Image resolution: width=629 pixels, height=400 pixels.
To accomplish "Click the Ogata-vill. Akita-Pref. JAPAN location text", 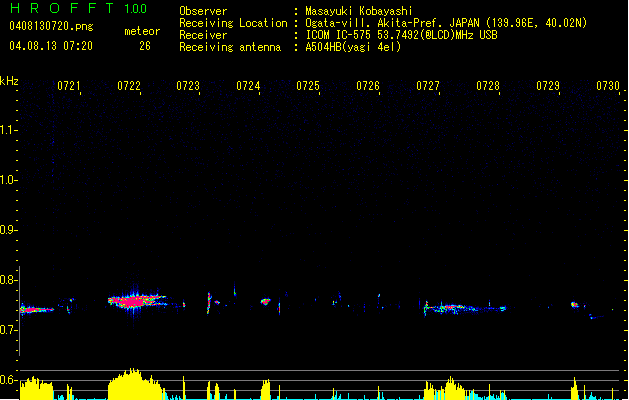I will 446,23.
